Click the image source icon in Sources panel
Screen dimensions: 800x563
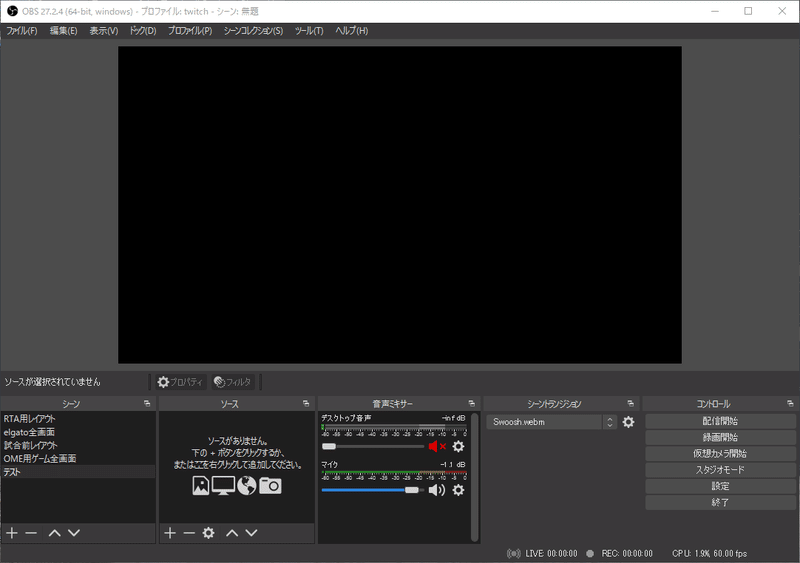coord(201,485)
